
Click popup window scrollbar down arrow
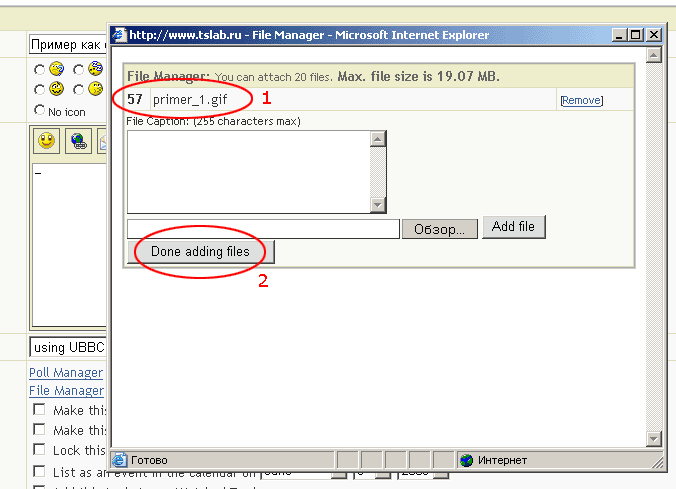(x=654, y=439)
